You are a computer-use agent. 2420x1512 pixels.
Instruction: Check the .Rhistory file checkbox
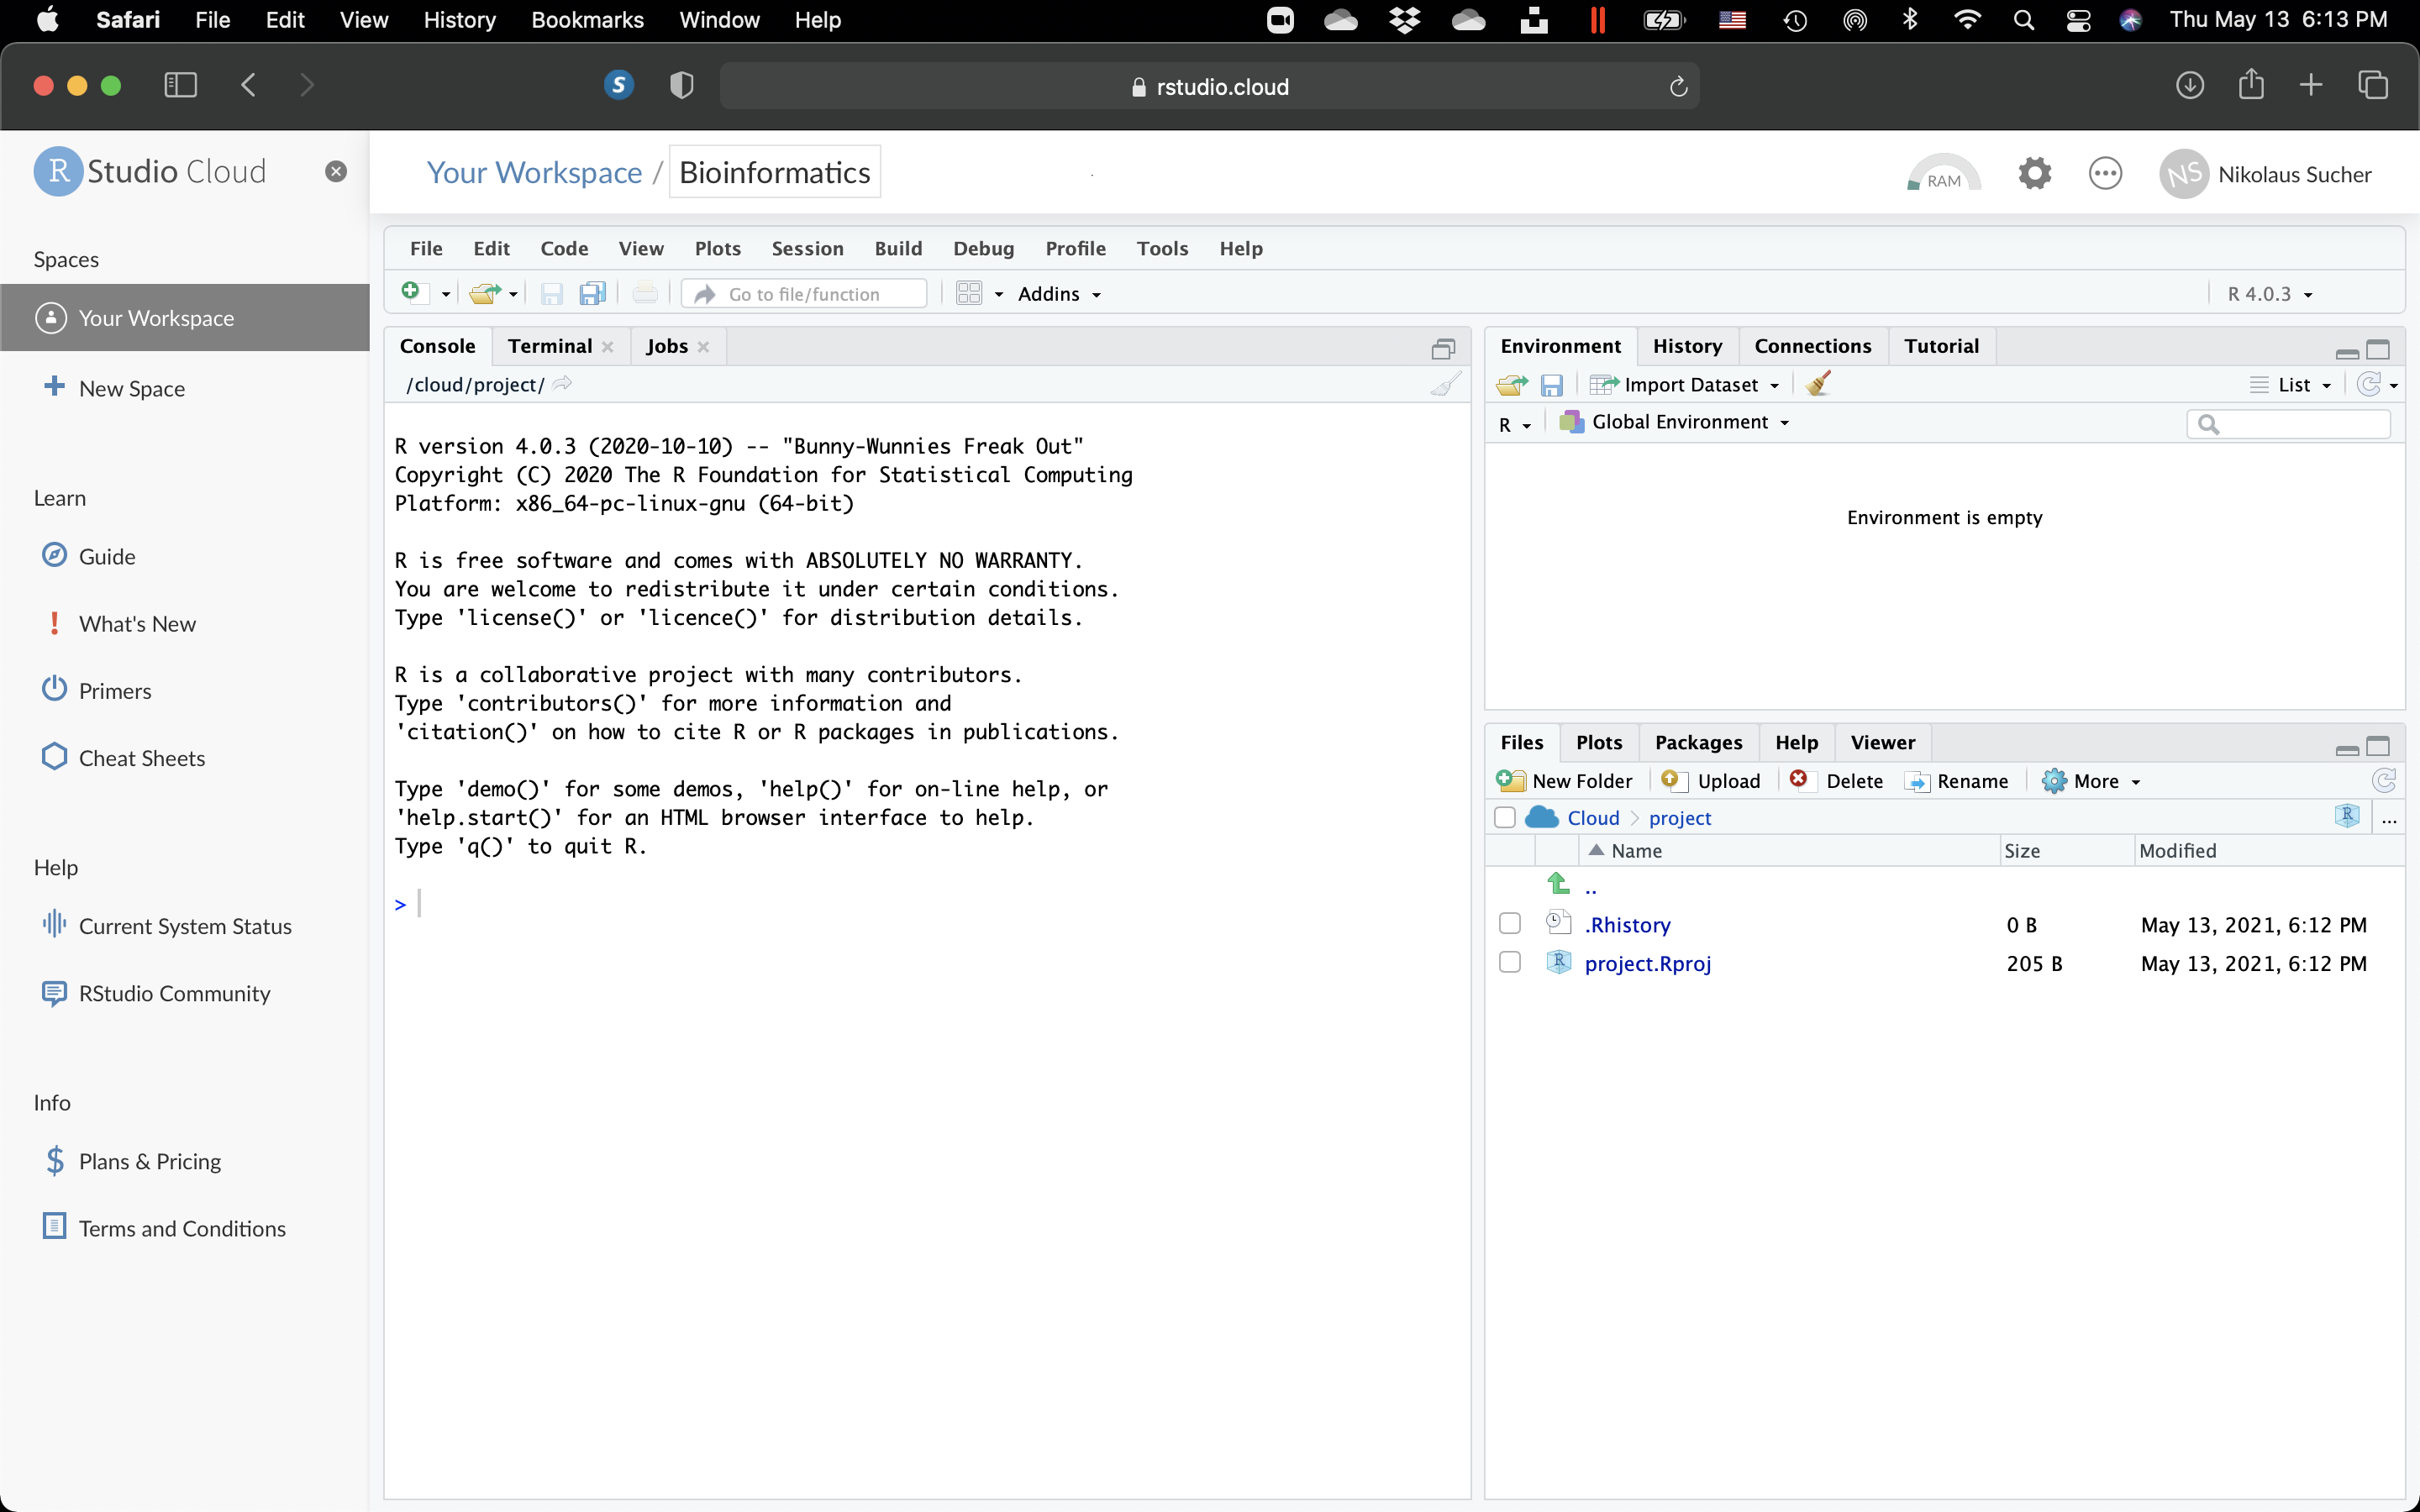point(1510,923)
